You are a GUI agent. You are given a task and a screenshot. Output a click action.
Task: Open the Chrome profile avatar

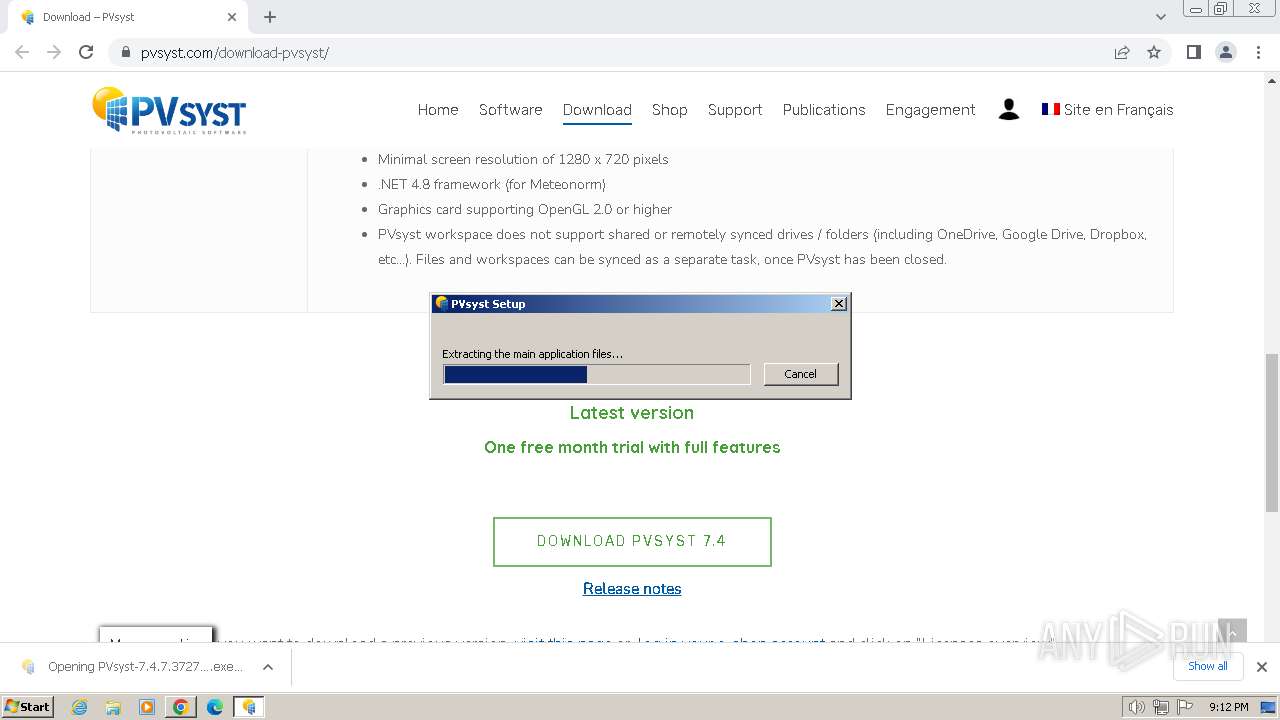(1226, 52)
